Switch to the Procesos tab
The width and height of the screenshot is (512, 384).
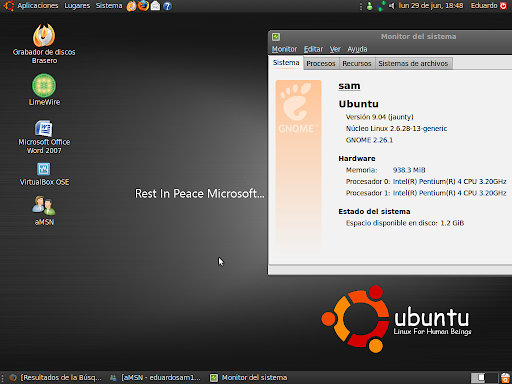pos(321,63)
